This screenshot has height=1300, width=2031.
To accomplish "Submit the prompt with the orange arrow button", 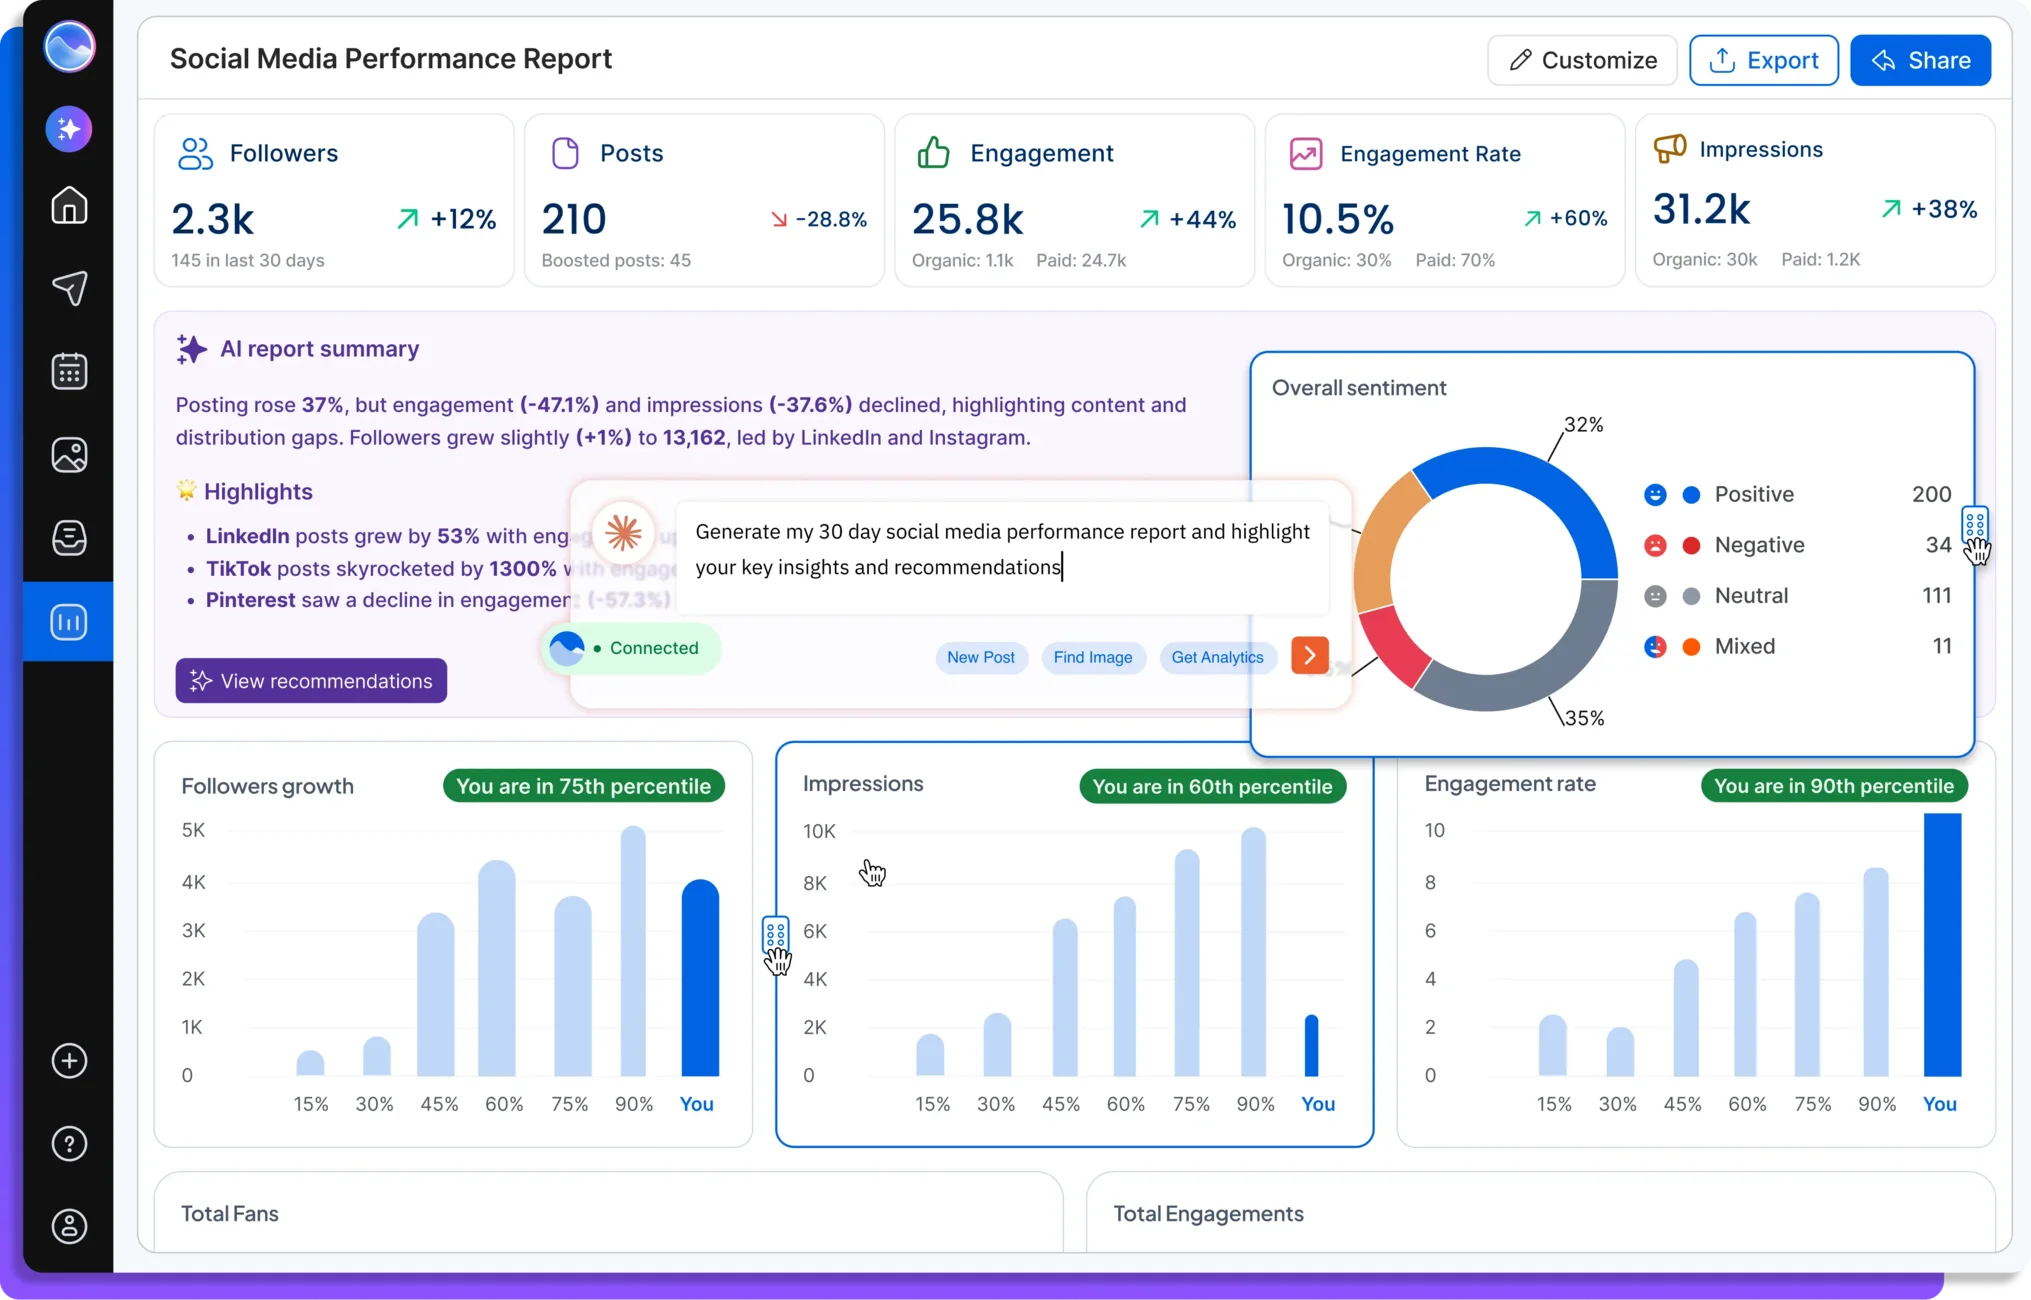I will click(1309, 656).
